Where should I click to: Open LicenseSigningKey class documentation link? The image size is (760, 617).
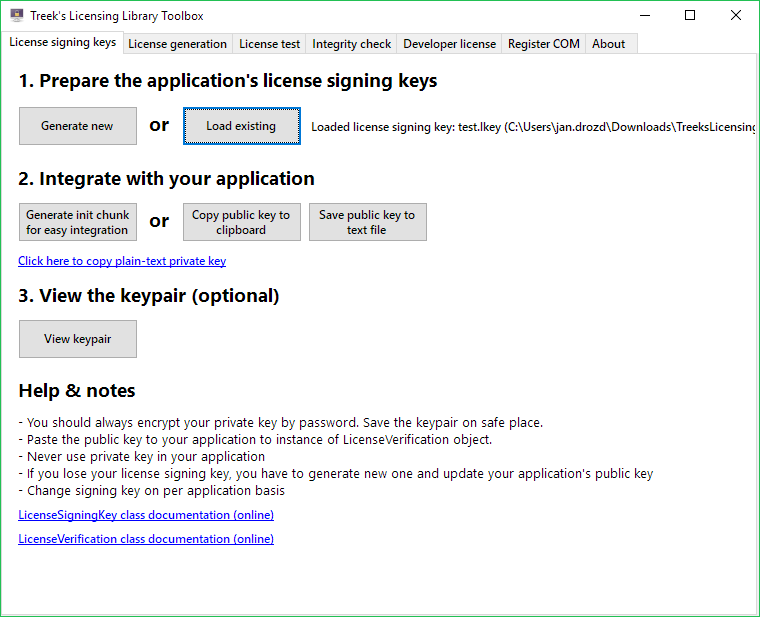pos(146,515)
